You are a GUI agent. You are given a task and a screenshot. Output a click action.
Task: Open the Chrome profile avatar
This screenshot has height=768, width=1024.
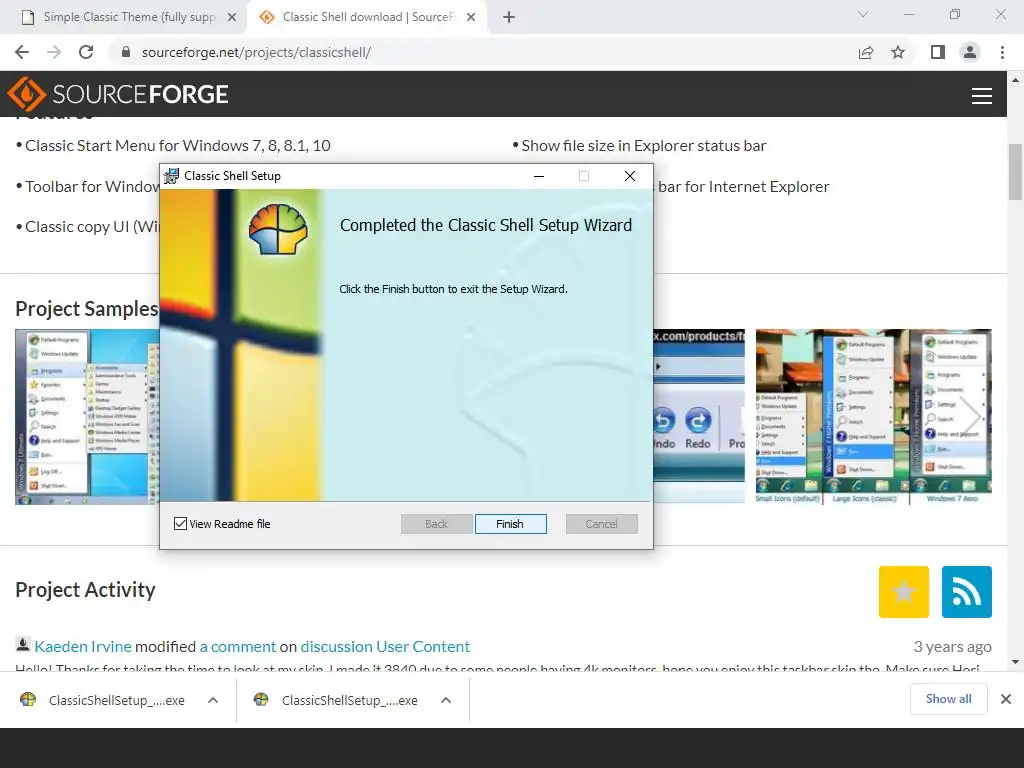pyautogui.click(x=970, y=52)
